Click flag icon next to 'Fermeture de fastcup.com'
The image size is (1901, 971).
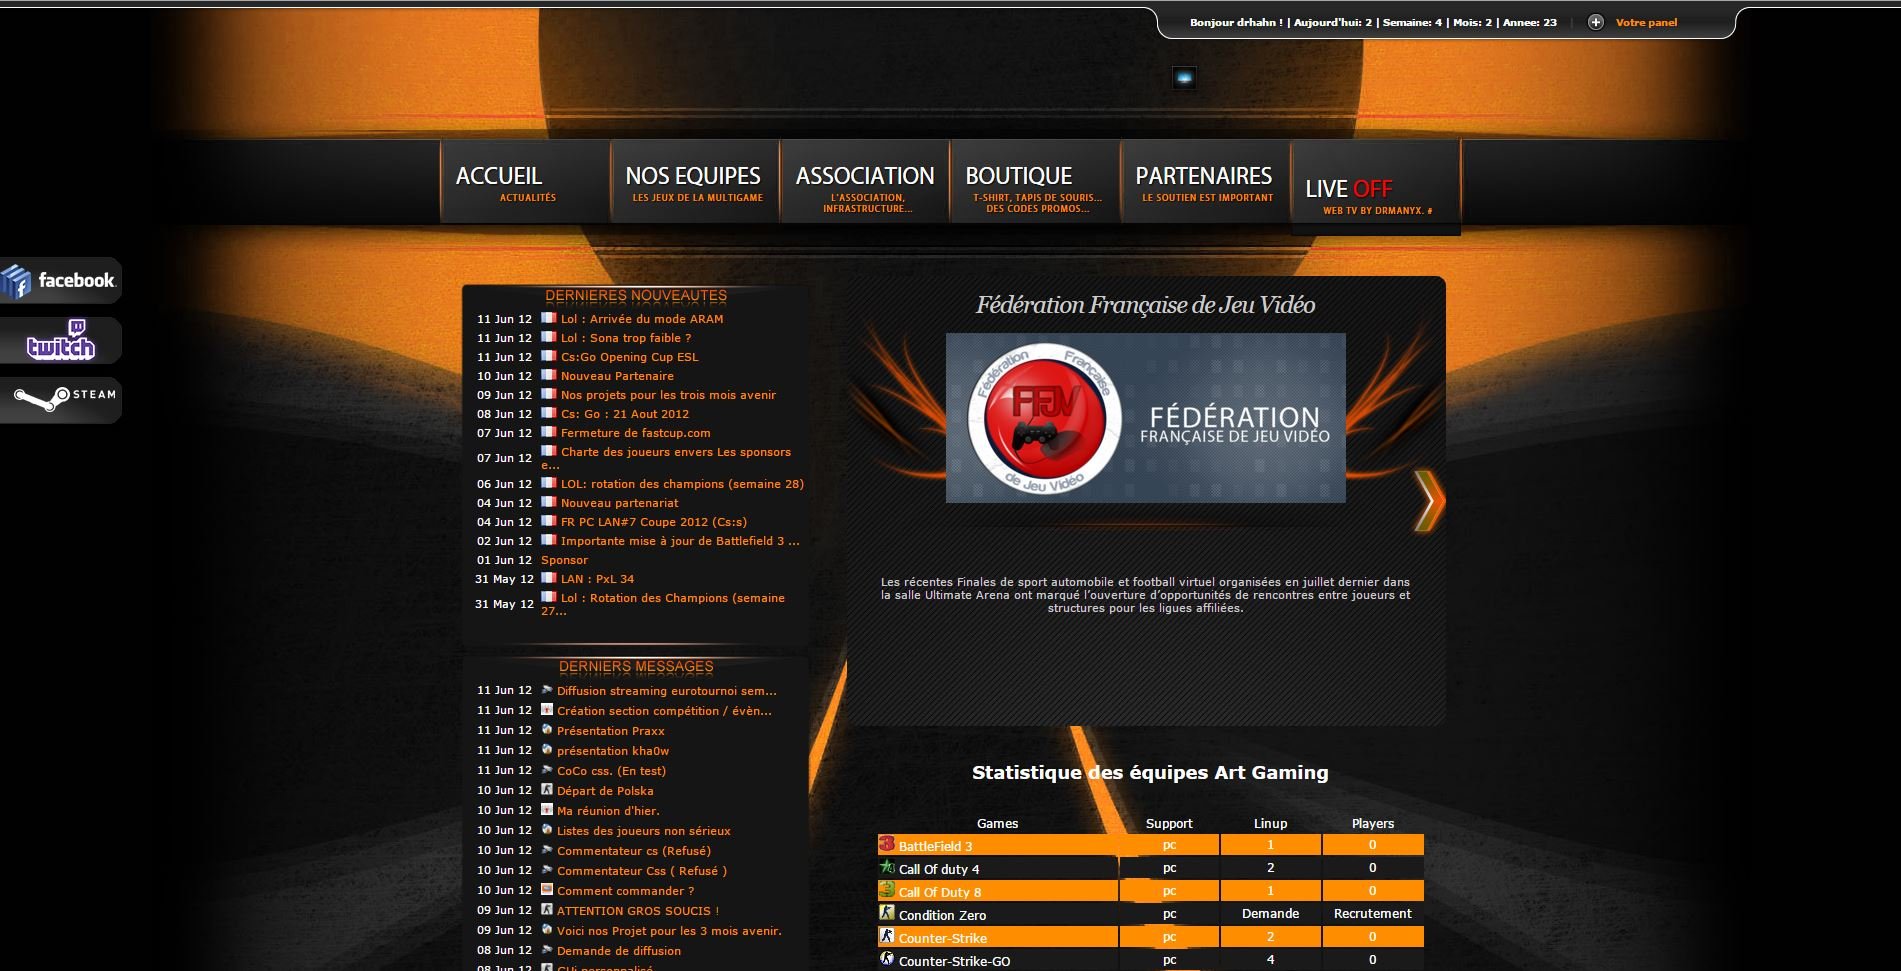[548, 432]
